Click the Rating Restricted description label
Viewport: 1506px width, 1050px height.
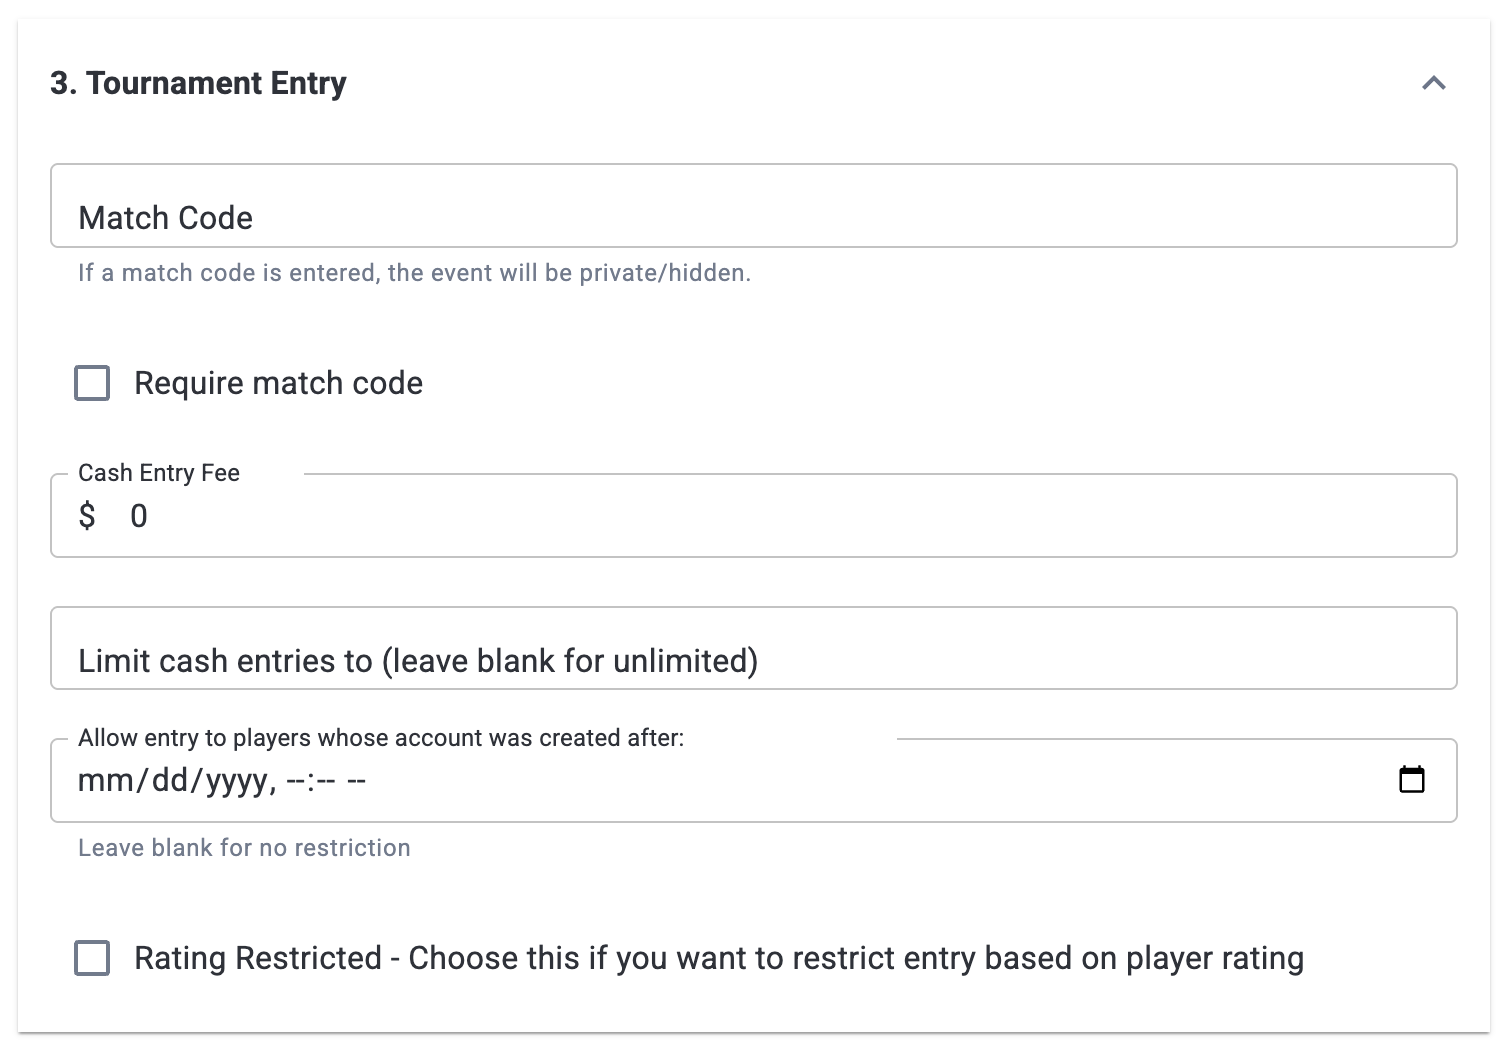pyautogui.click(x=718, y=958)
